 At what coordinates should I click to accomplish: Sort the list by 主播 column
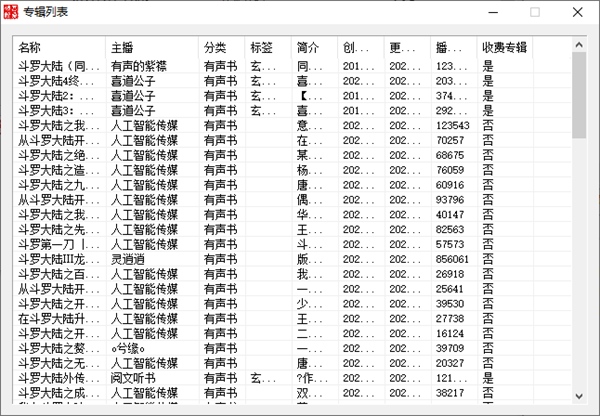coord(151,47)
